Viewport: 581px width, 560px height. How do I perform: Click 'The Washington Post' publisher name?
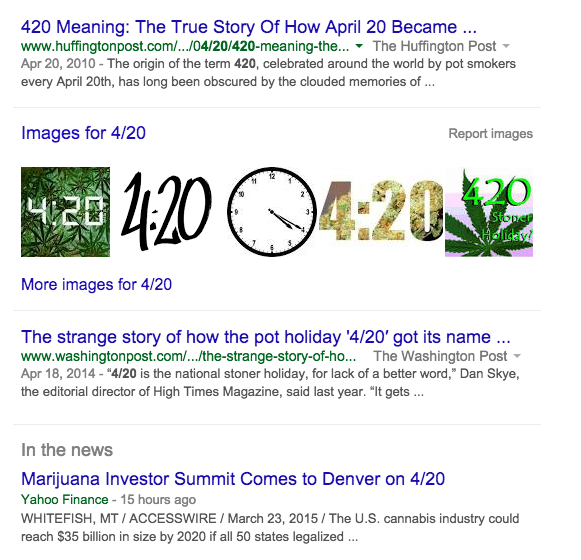(x=440, y=356)
